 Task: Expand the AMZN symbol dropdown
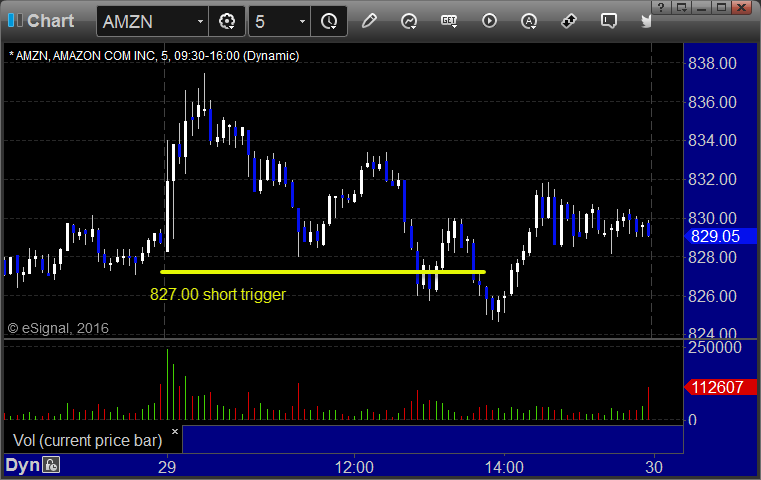(x=200, y=21)
